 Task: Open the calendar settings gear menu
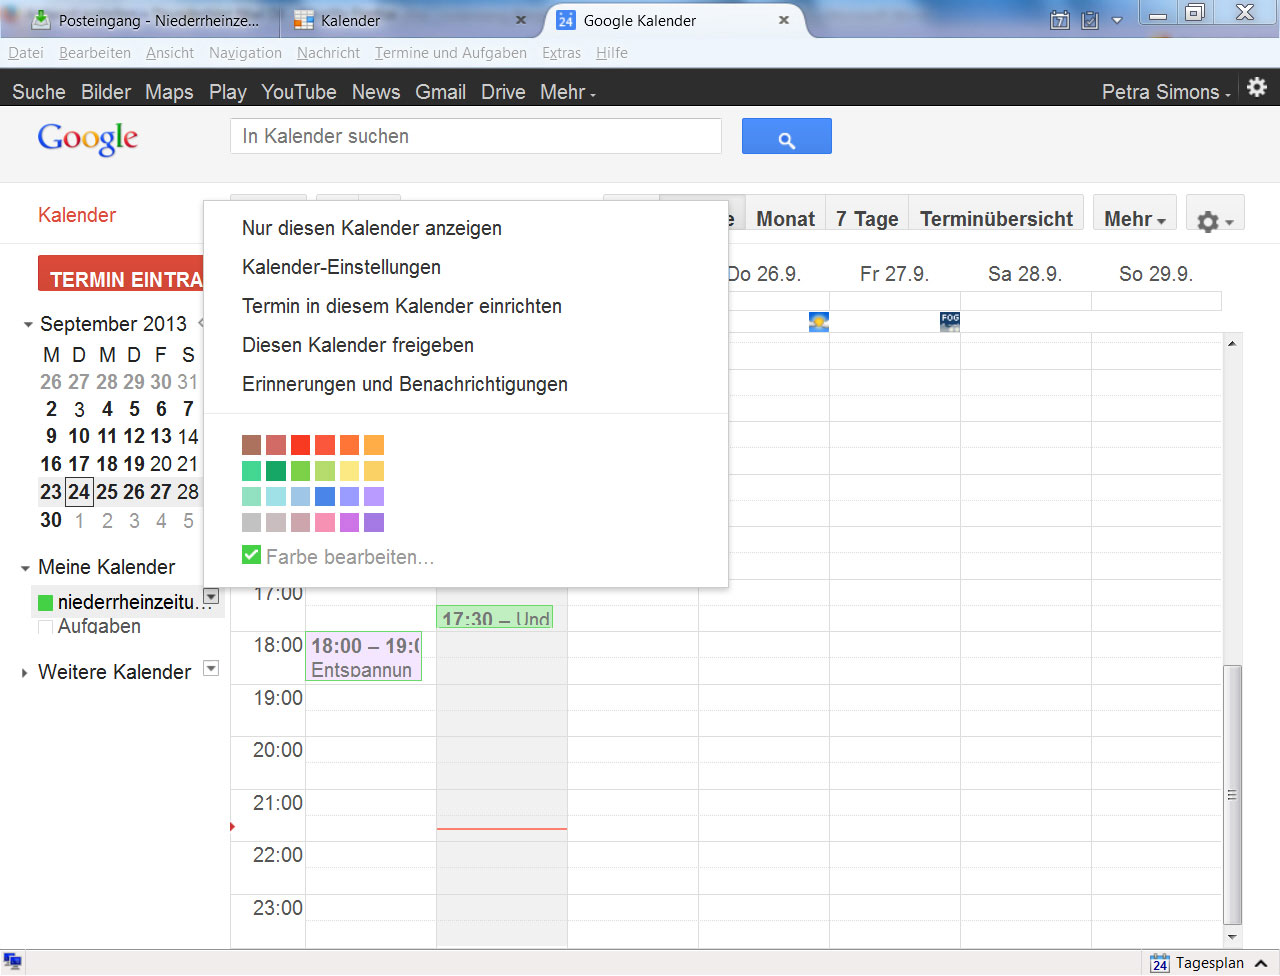point(1214,220)
